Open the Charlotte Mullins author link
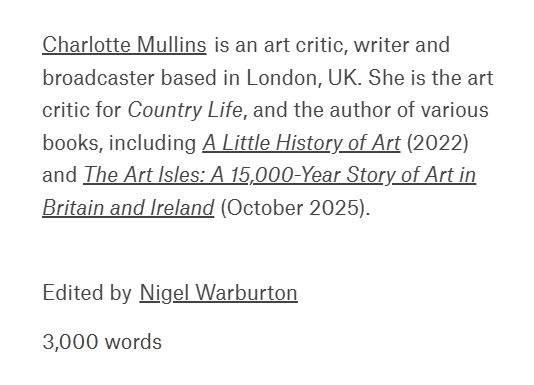534x385 pixels. click(124, 45)
